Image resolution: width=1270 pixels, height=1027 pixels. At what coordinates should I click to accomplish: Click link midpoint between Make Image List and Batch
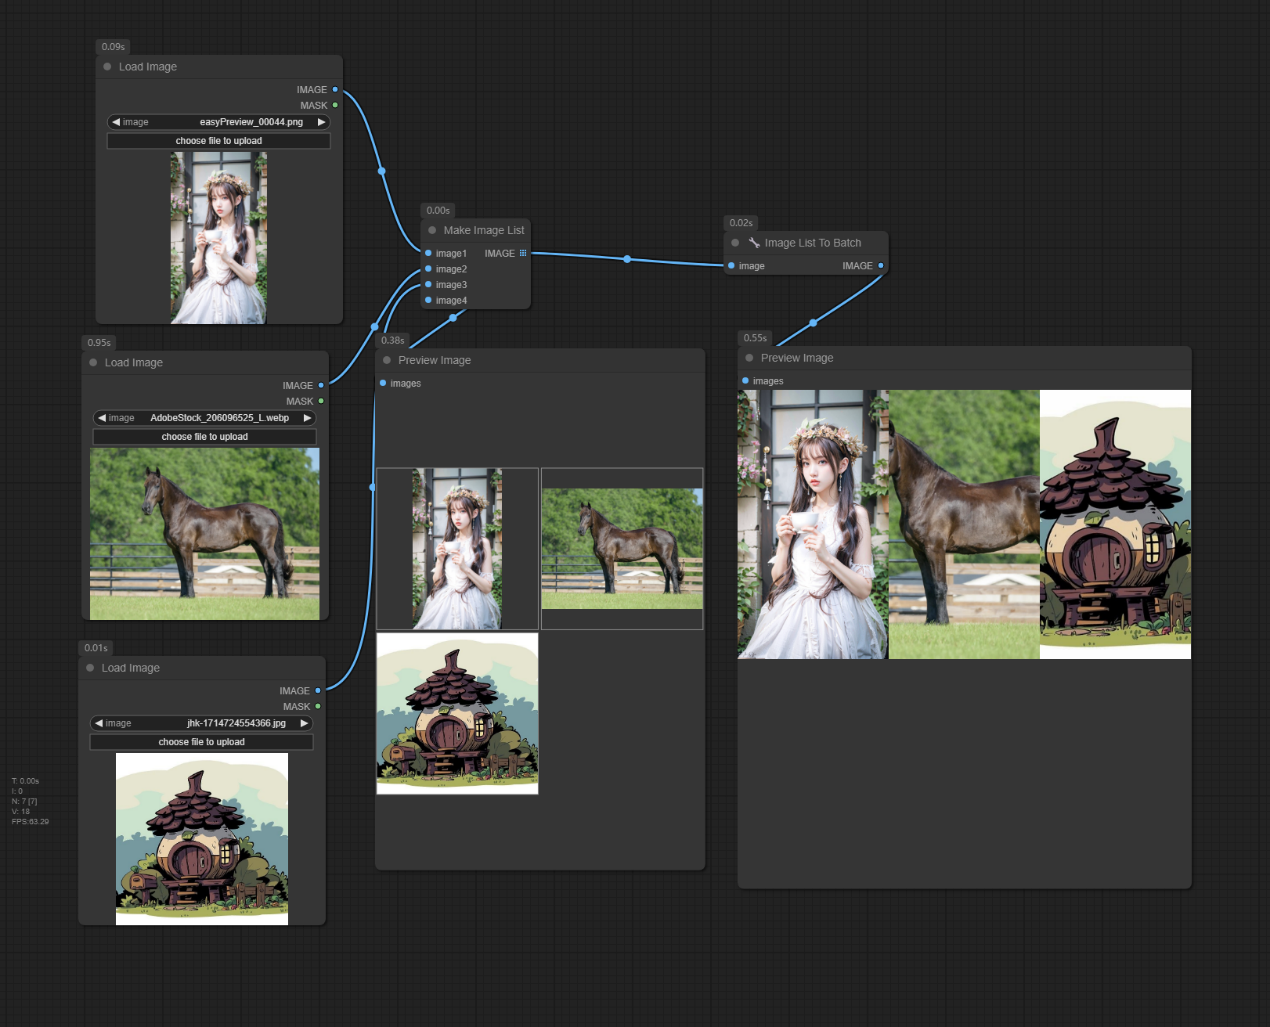click(x=627, y=259)
